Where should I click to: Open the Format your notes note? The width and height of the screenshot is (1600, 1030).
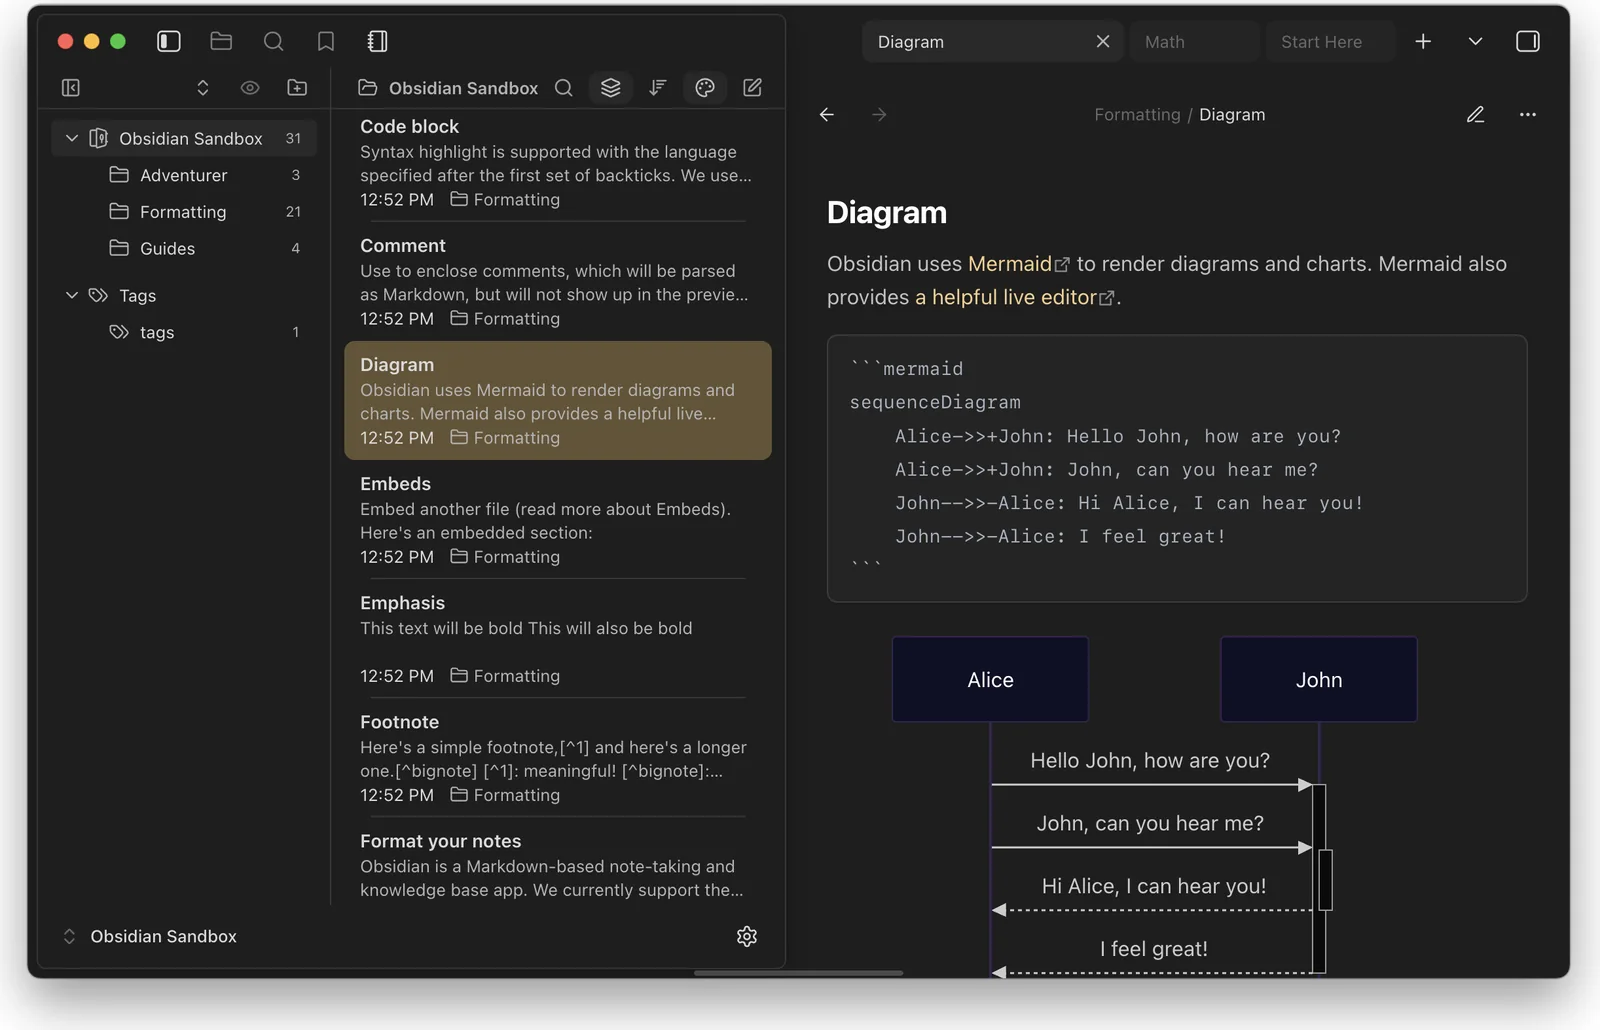coord(557,865)
